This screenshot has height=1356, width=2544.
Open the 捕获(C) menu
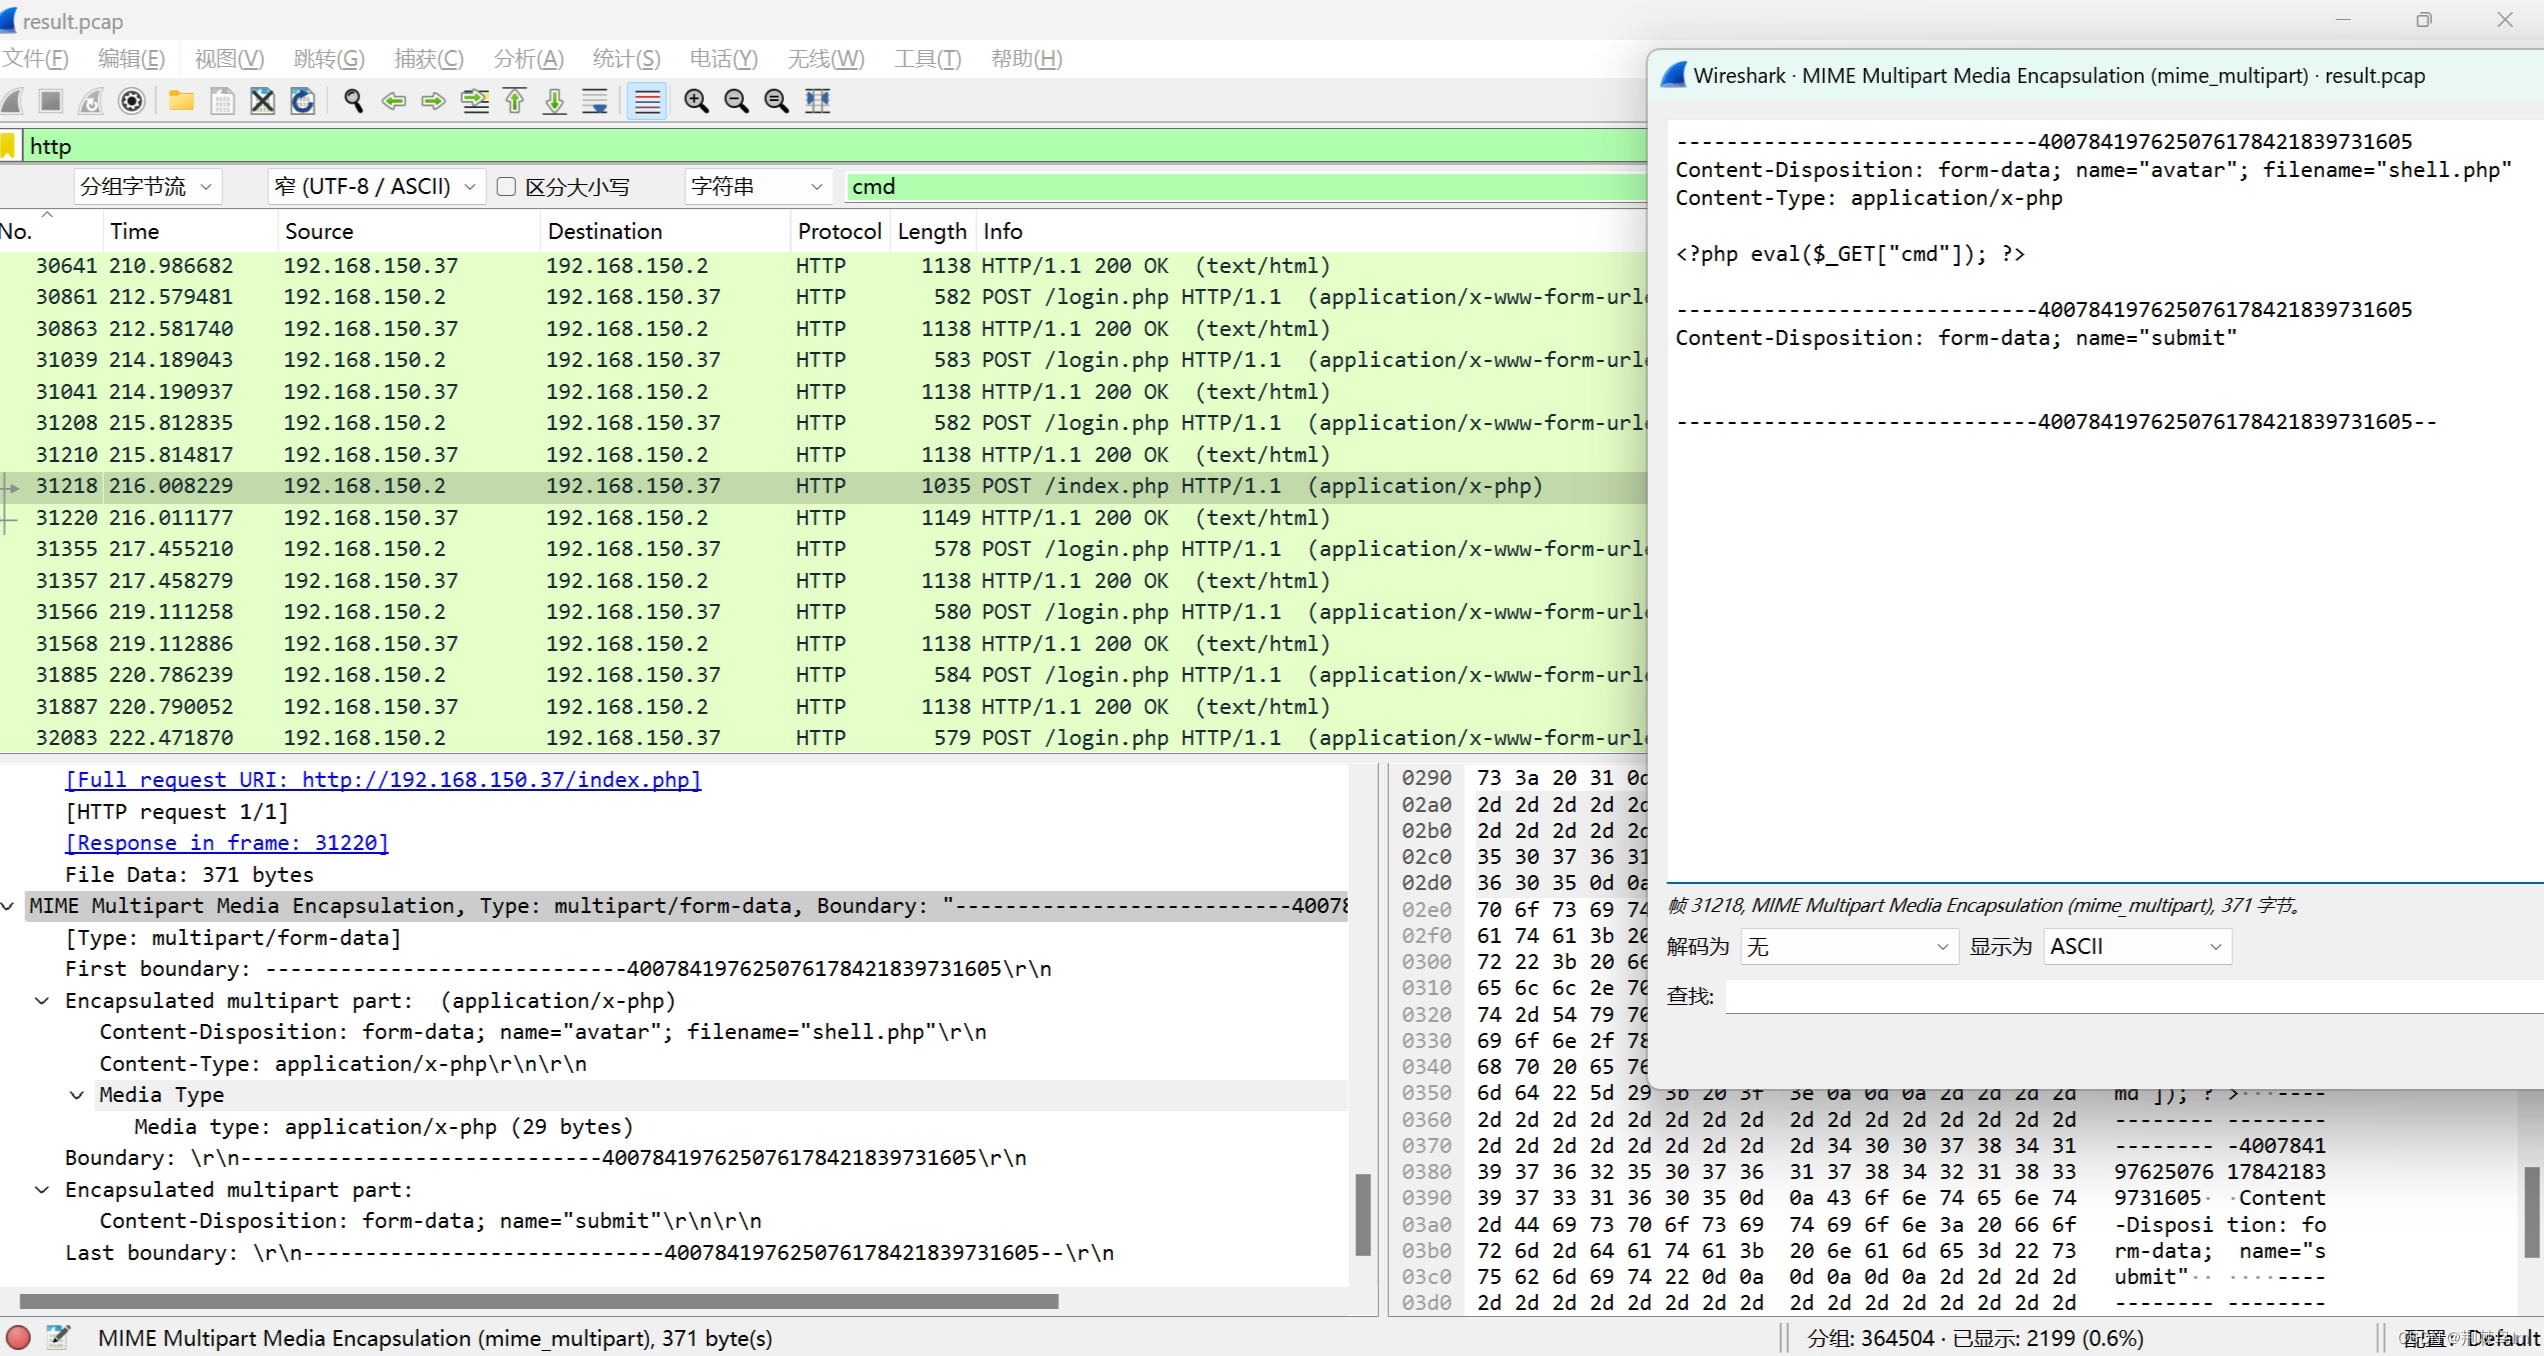[428, 59]
